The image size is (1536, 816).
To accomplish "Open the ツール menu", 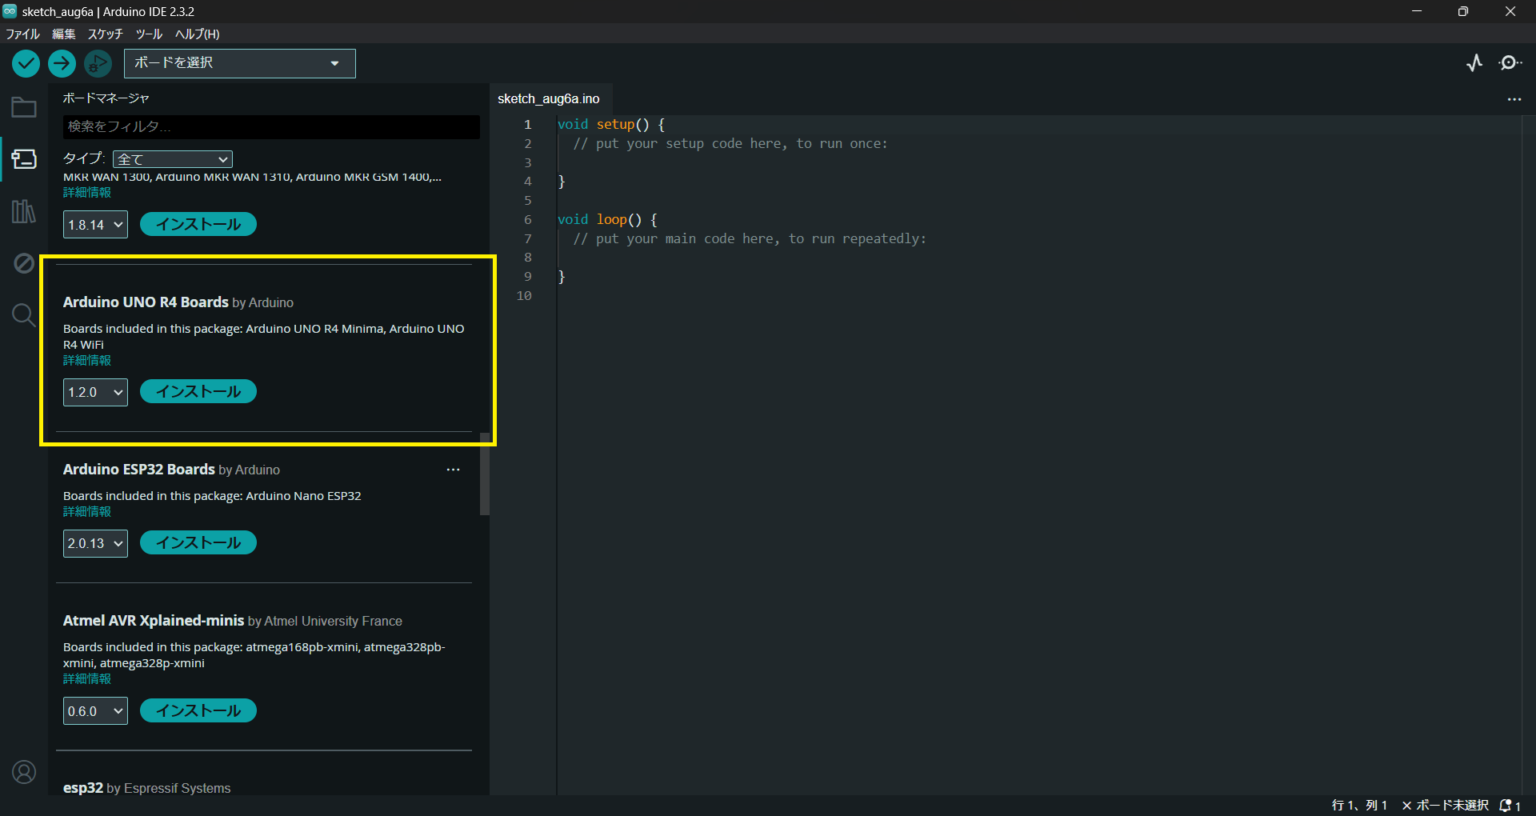I will [x=149, y=34].
